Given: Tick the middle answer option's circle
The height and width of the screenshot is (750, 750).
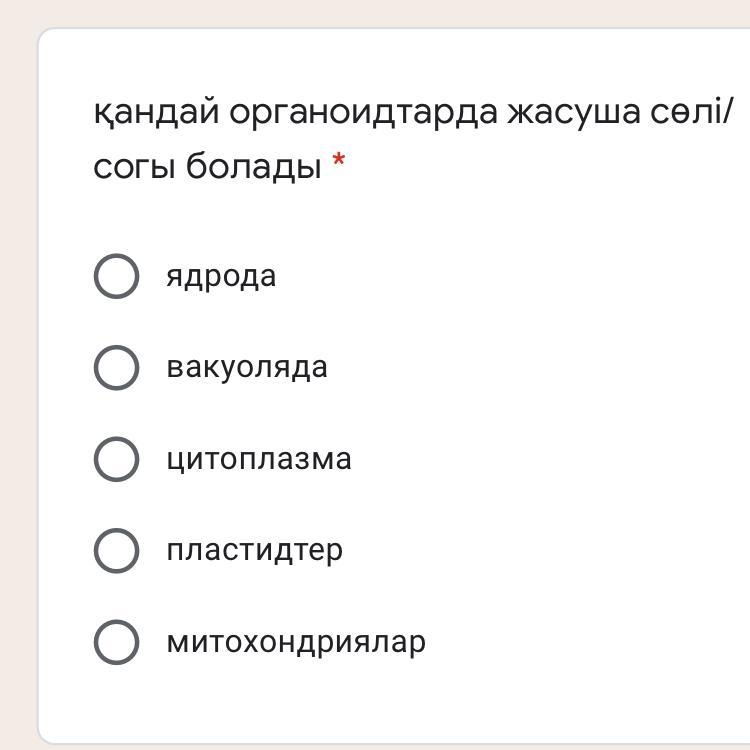Looking at the screenshot, I should click(116, 459).
